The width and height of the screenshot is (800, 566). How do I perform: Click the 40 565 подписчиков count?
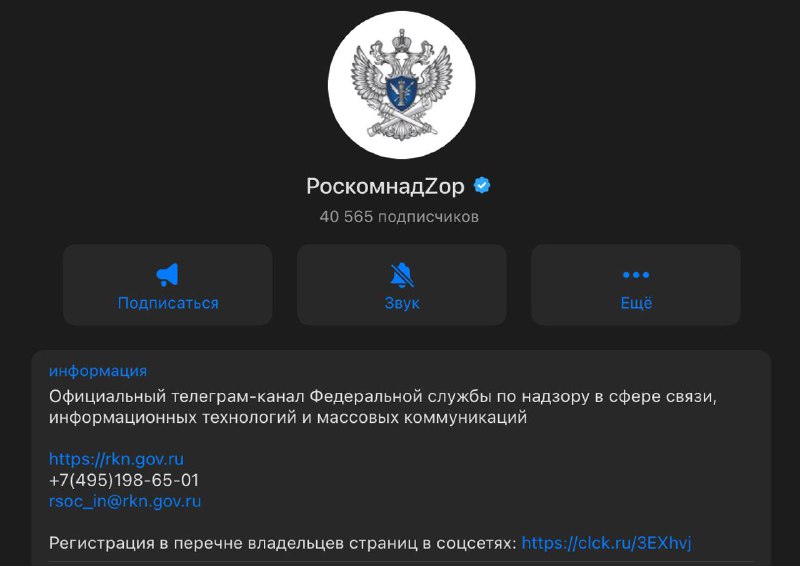pyautogui.click(x=399, y=217)
